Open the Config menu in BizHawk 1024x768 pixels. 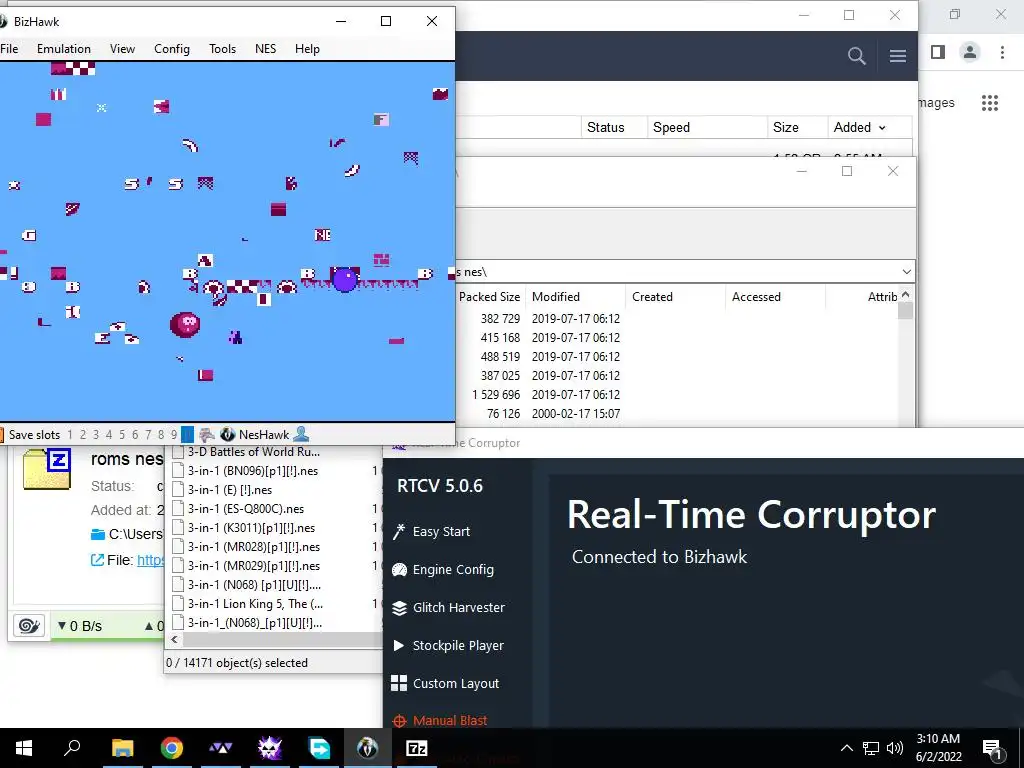pos(172,49)
